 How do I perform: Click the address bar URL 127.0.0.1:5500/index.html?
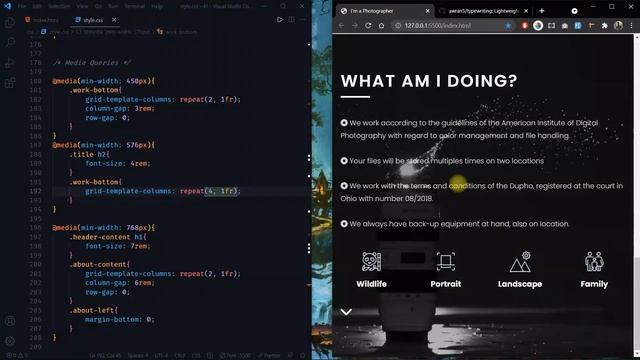coord(438,25)
